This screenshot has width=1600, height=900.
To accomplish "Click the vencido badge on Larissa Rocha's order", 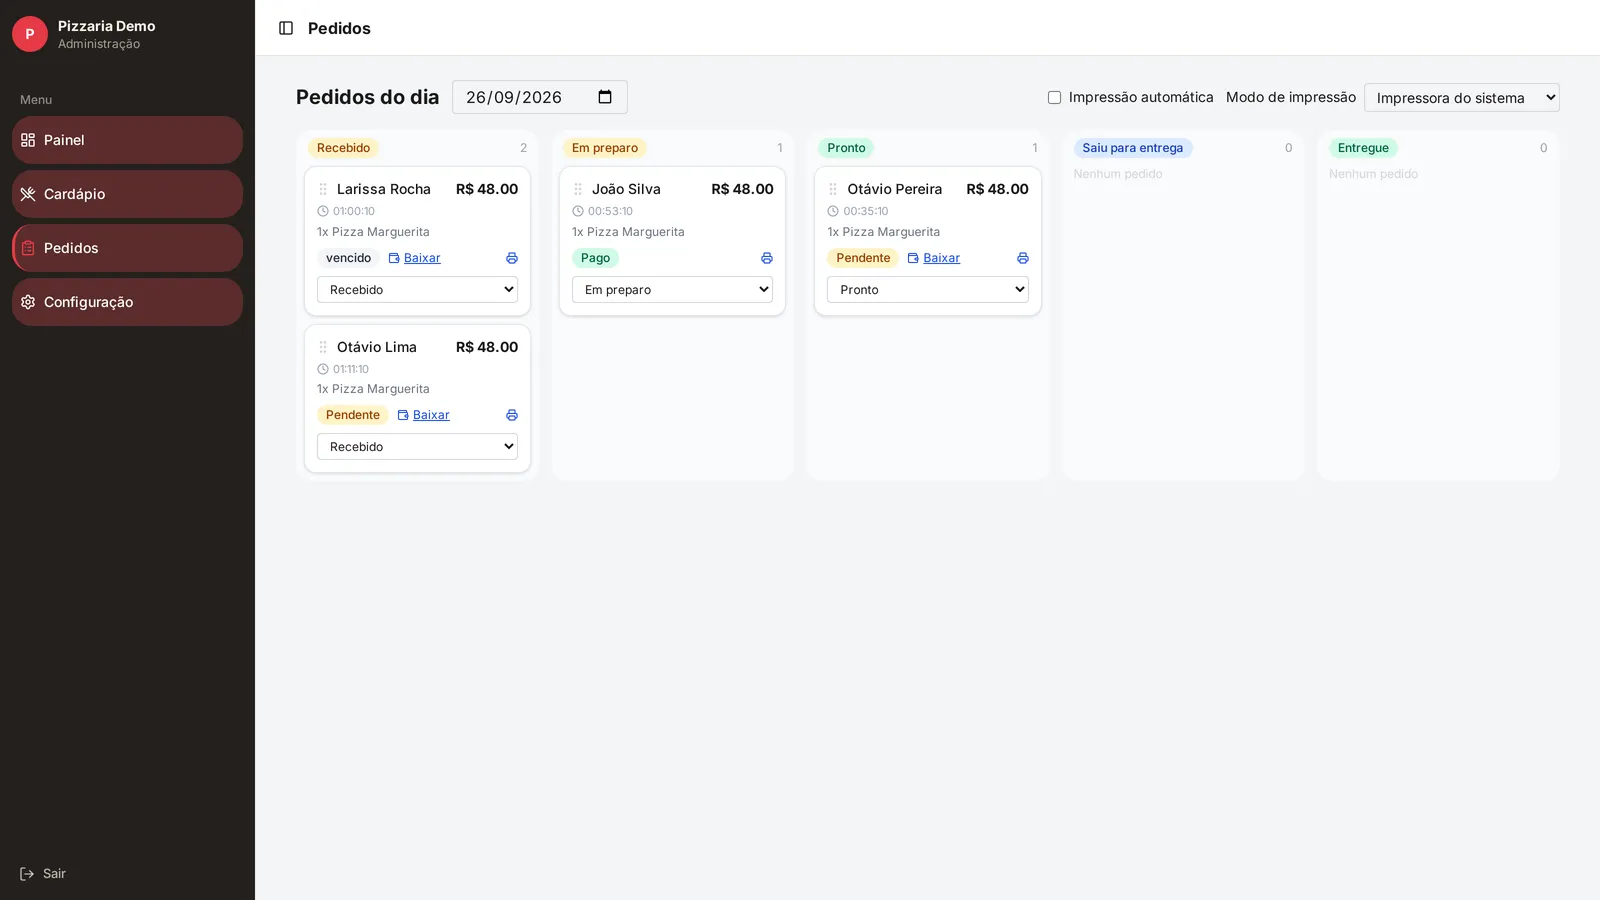I will [x=348, y=258].
